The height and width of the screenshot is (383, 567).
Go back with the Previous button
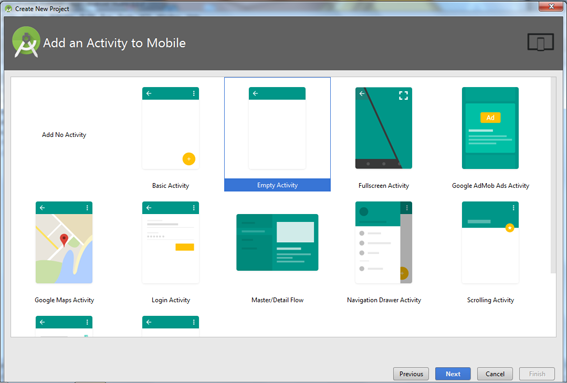(411, 374)
